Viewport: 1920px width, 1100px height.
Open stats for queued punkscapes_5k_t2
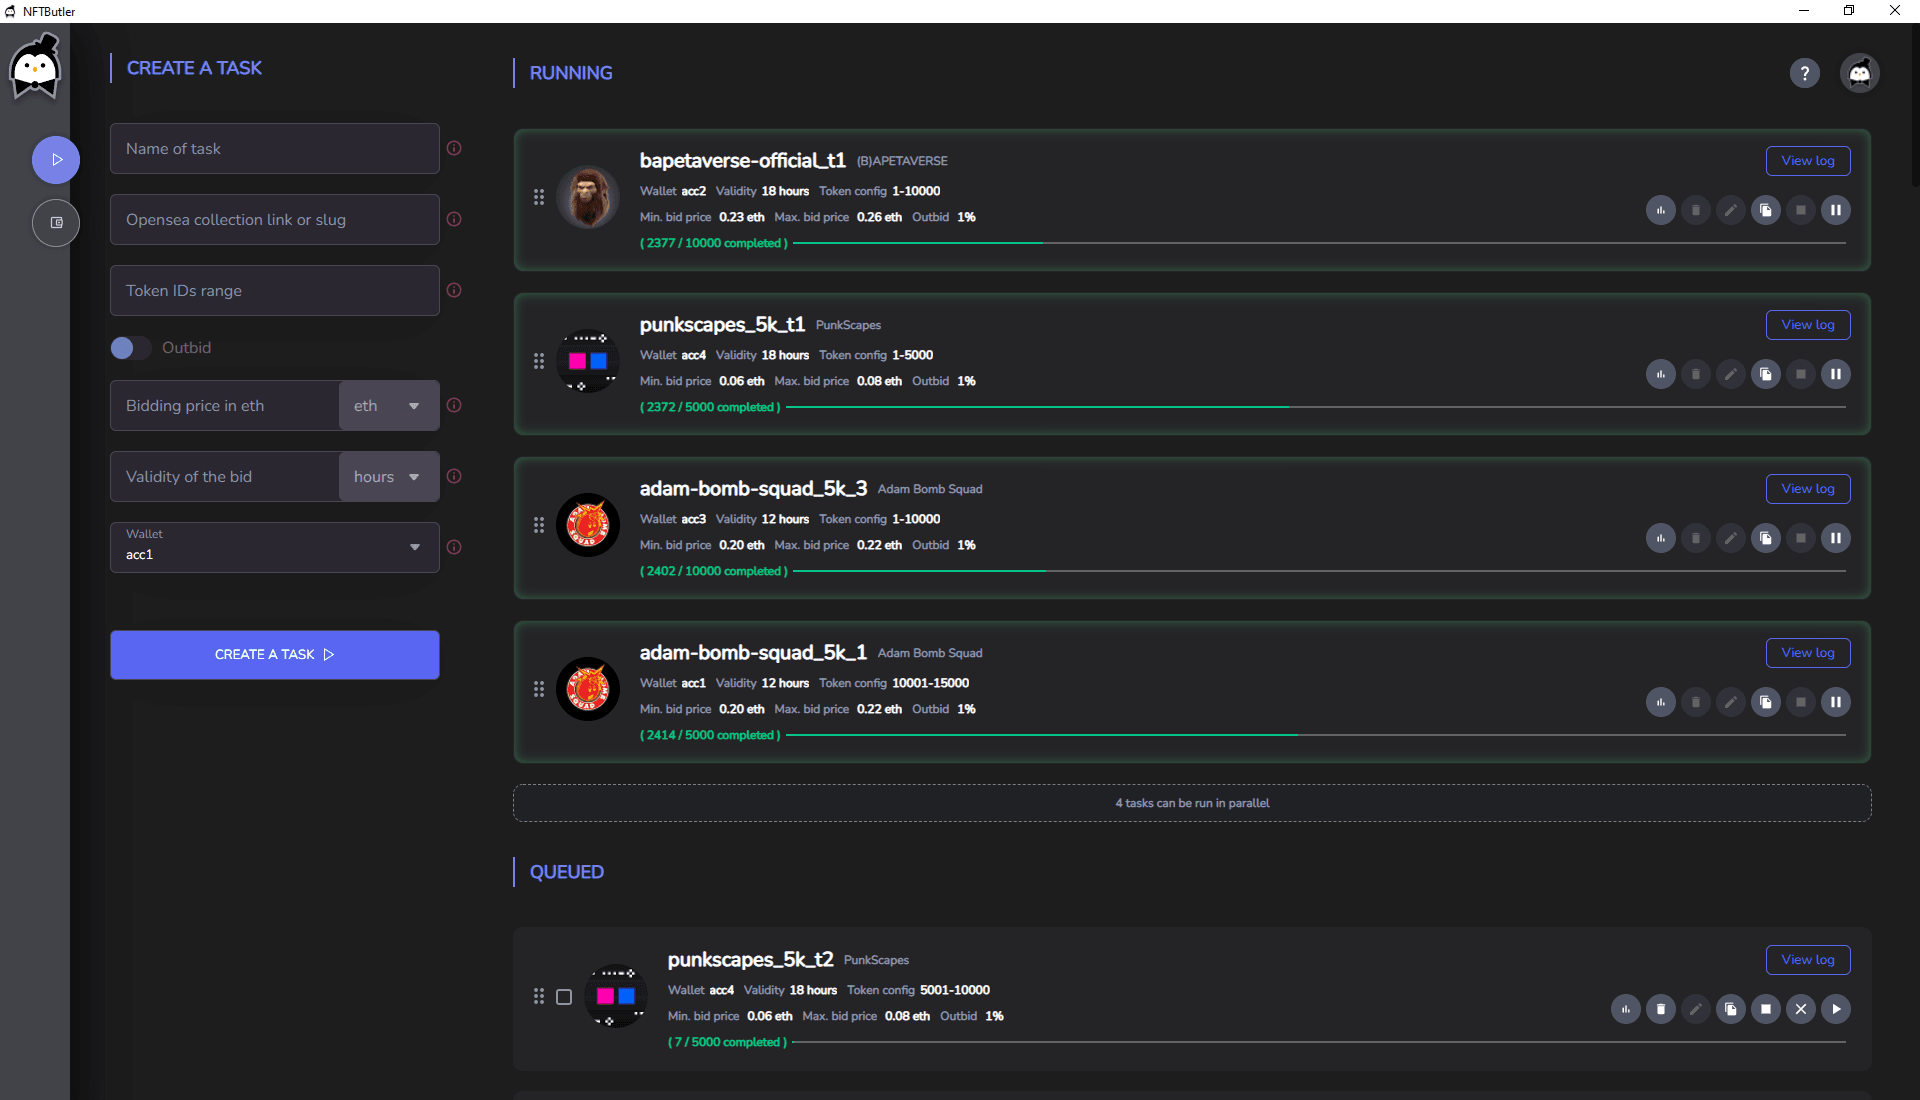tap(1626, 1009)
